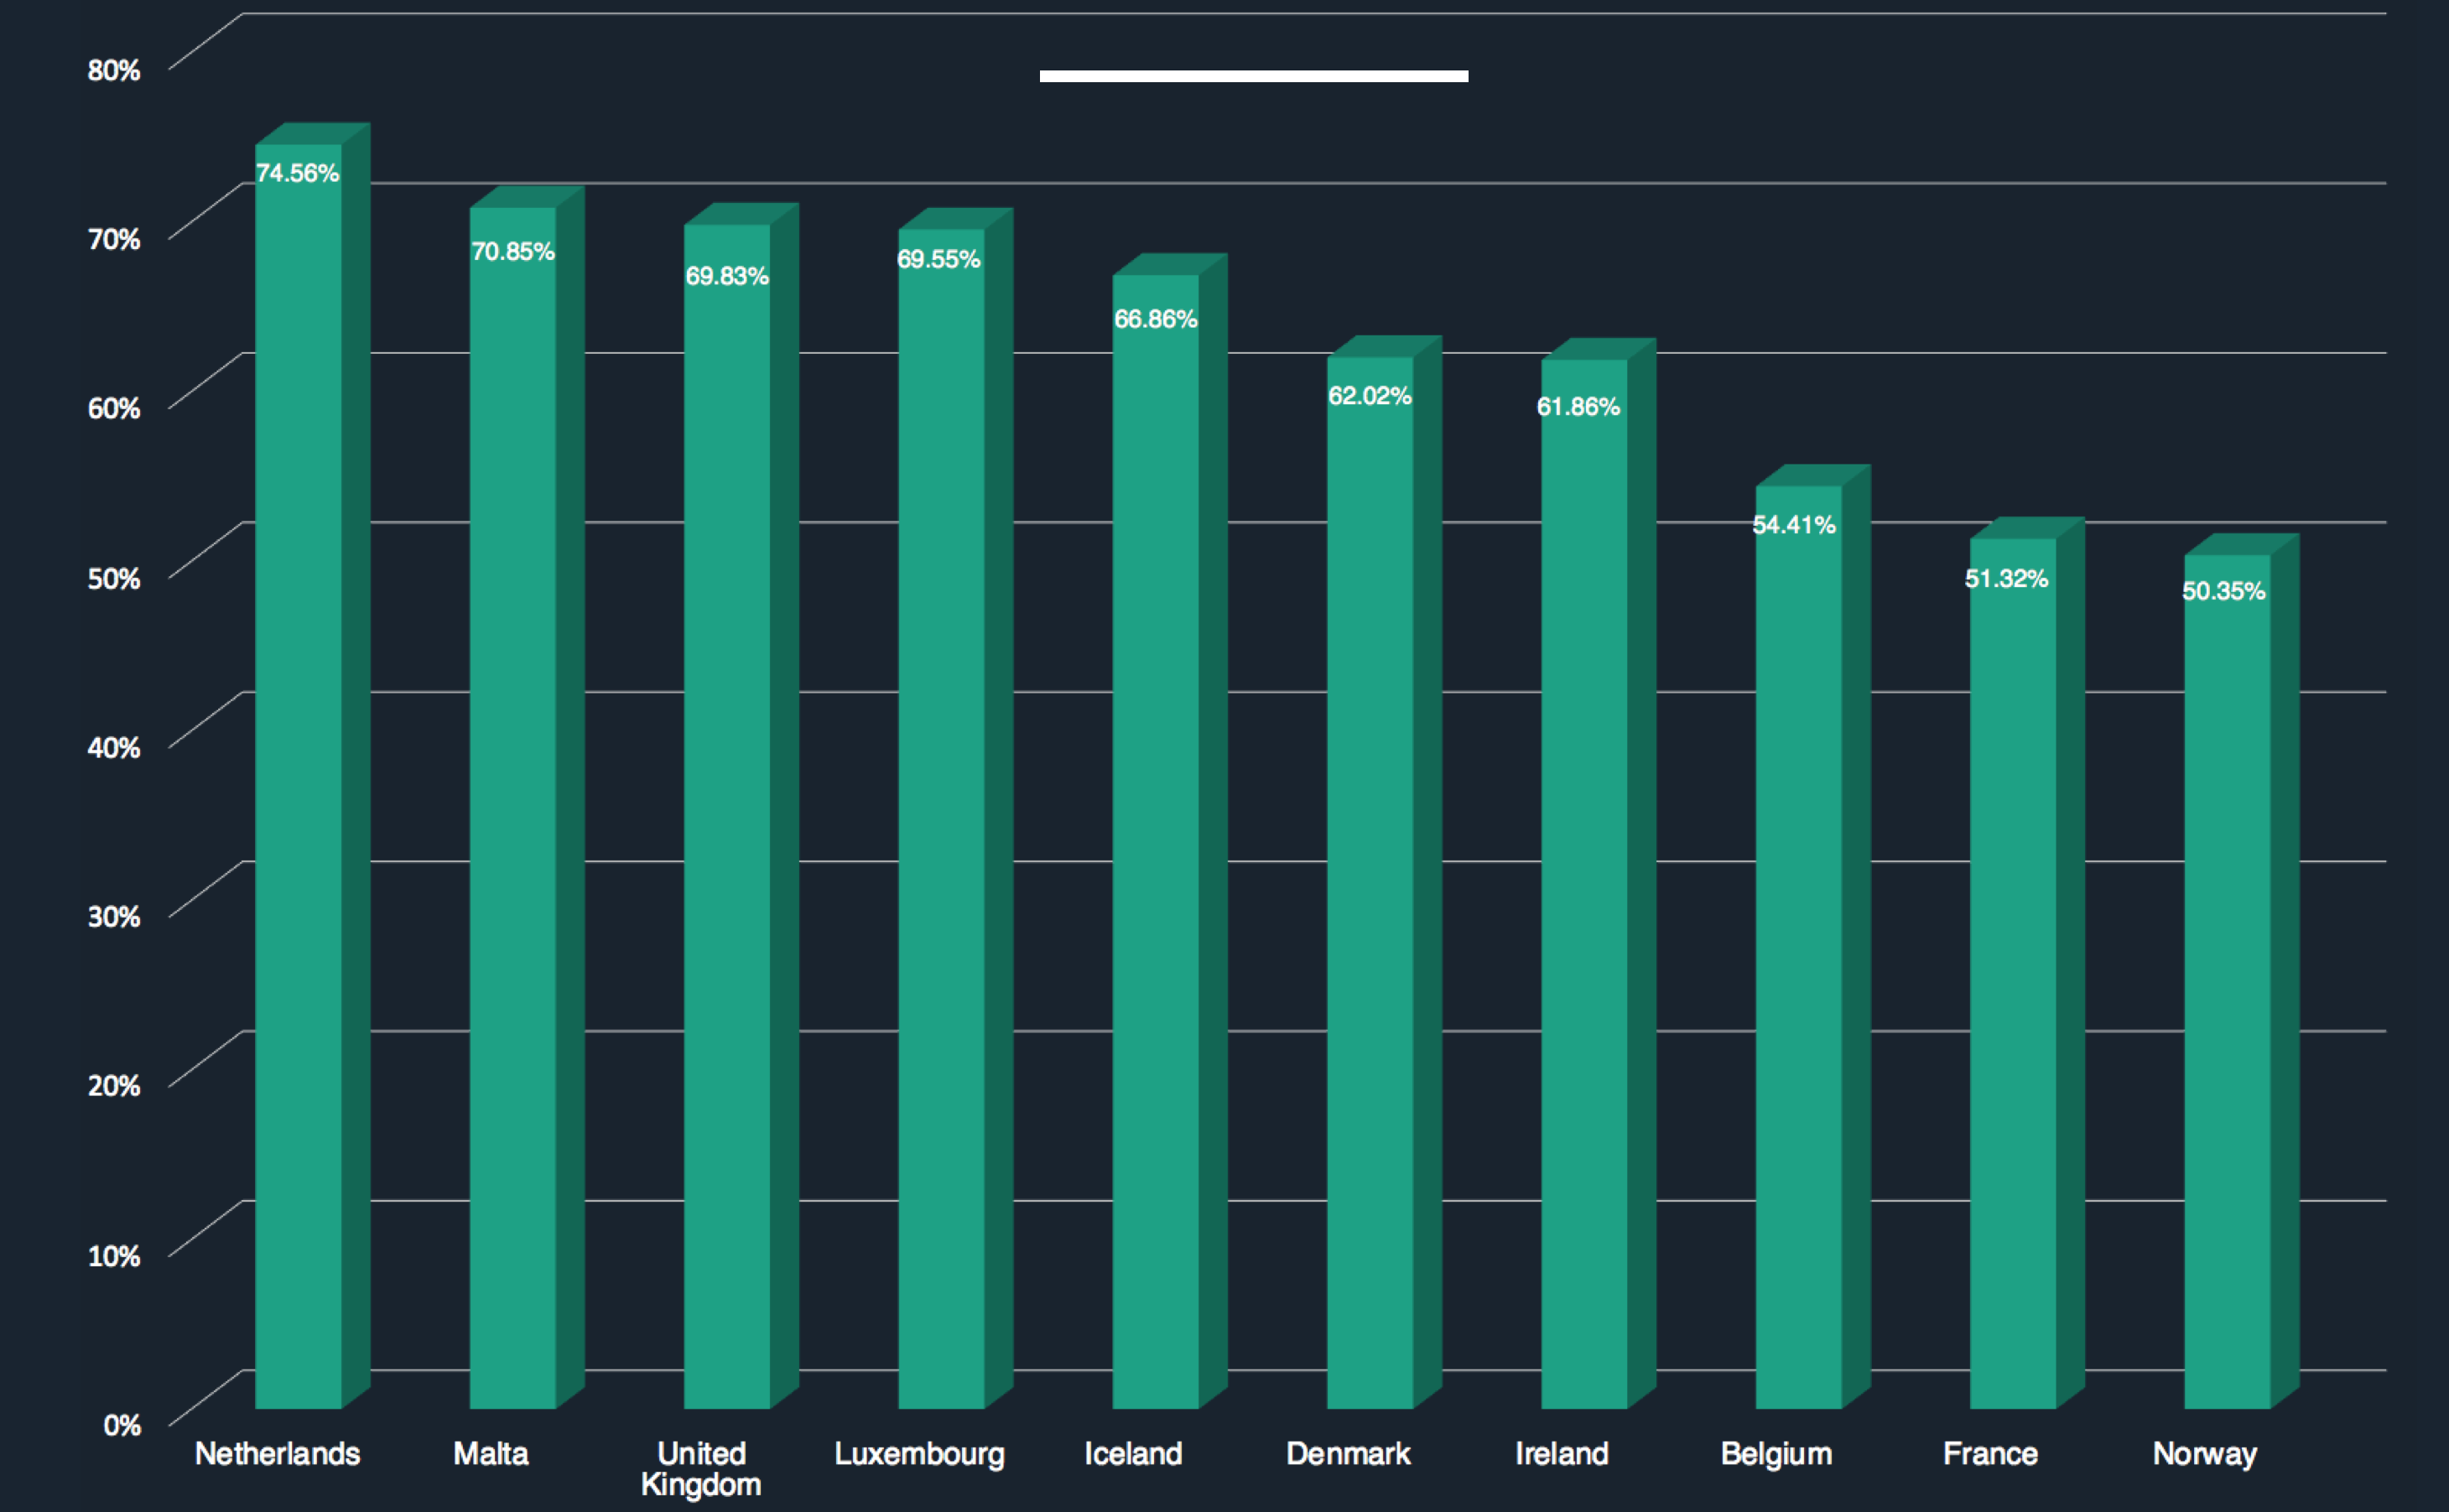Click the 74.56% data label

click(298, 173)
